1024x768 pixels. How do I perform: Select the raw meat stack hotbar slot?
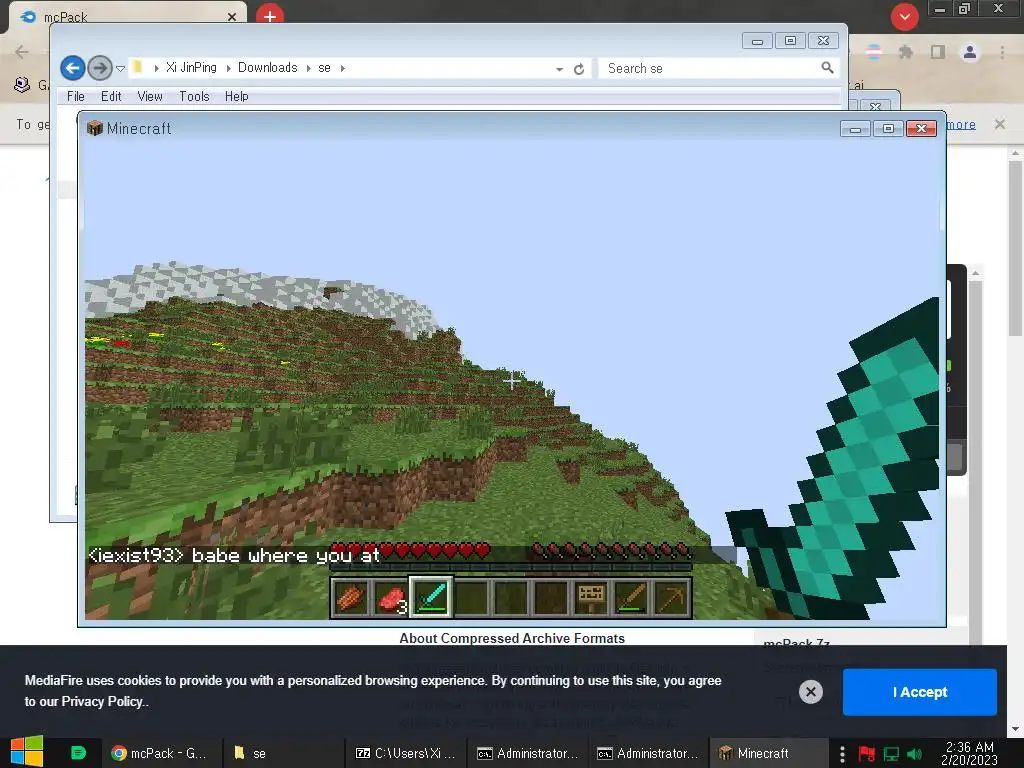point(391,597)
